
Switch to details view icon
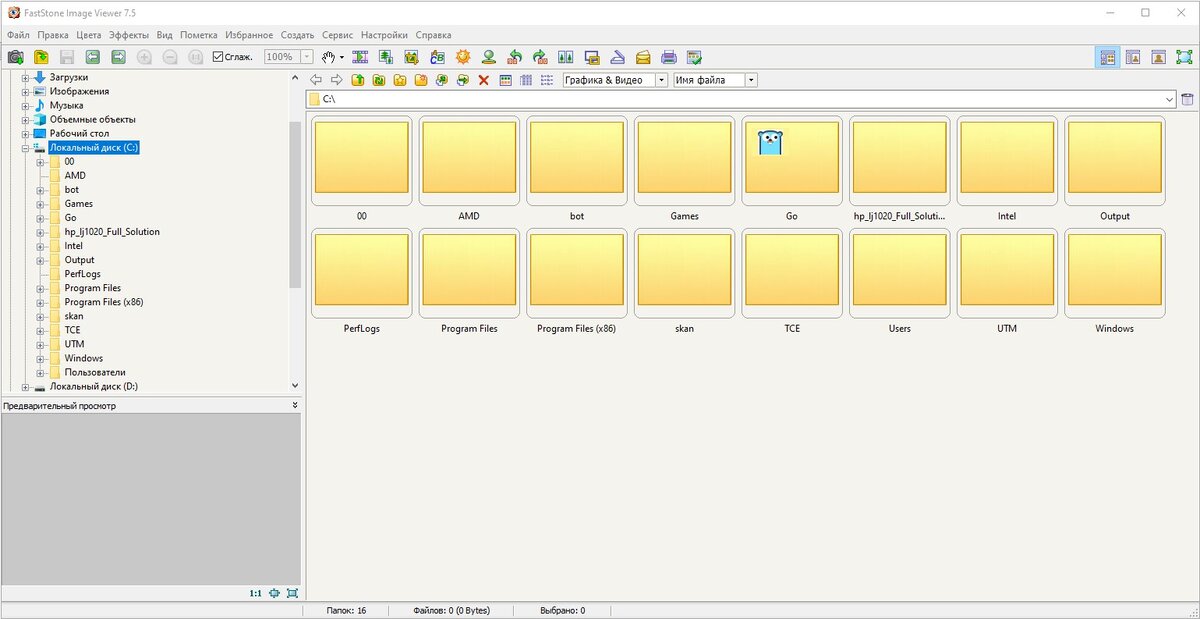click(526, 80)
